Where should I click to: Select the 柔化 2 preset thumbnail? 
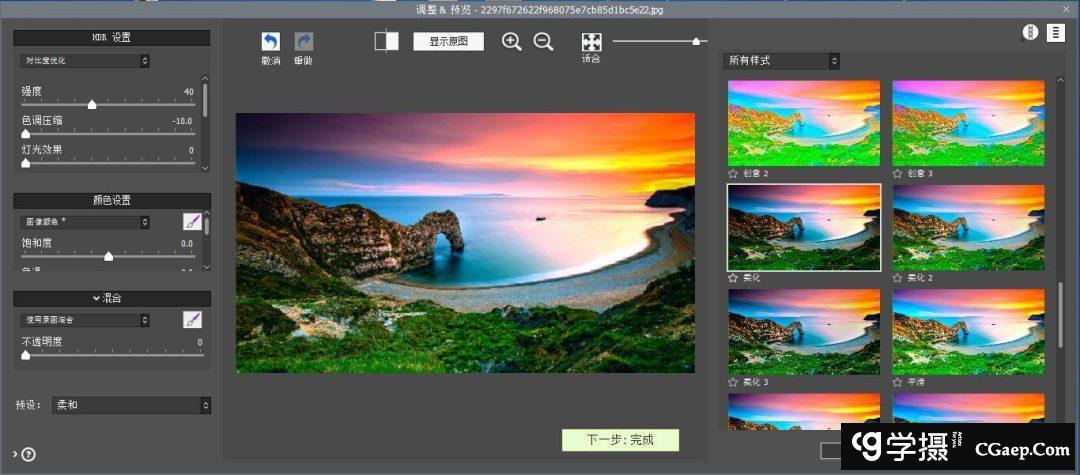point(968,227)
